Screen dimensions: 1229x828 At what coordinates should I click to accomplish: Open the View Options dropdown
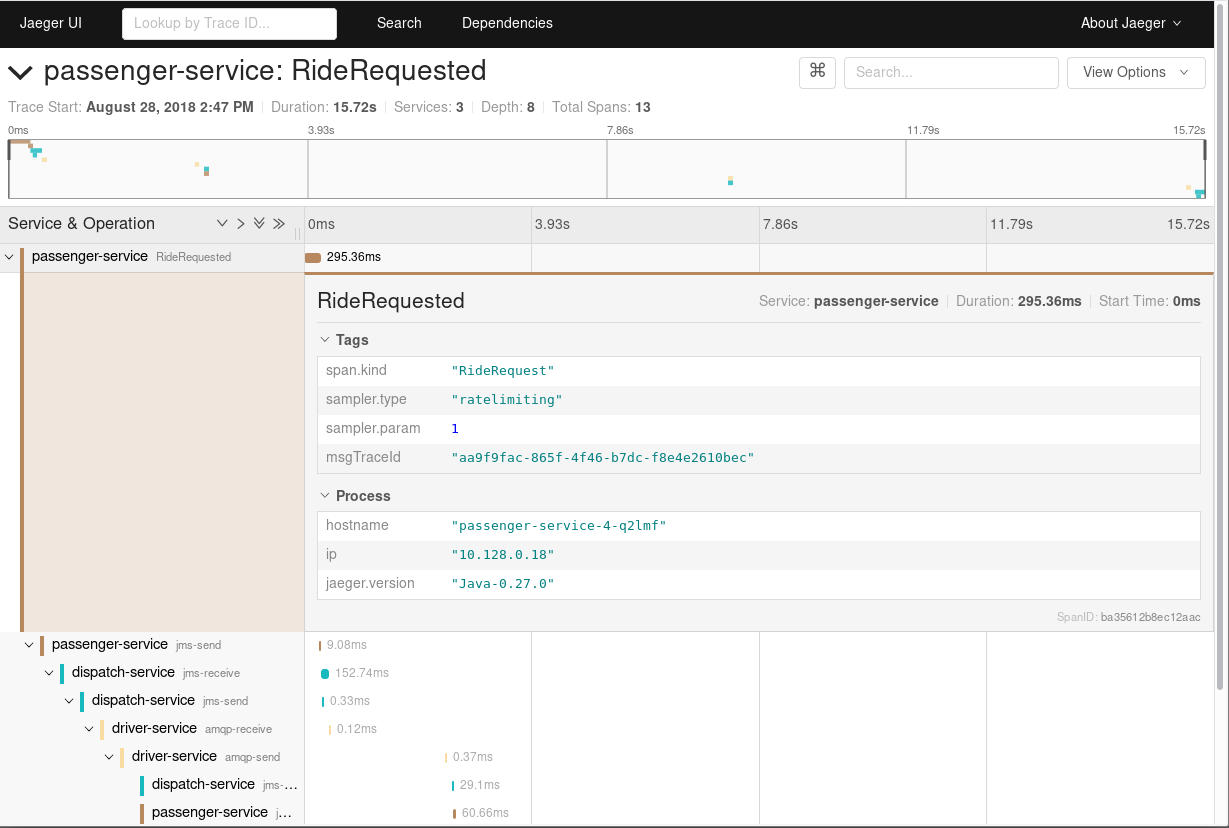1136,72
